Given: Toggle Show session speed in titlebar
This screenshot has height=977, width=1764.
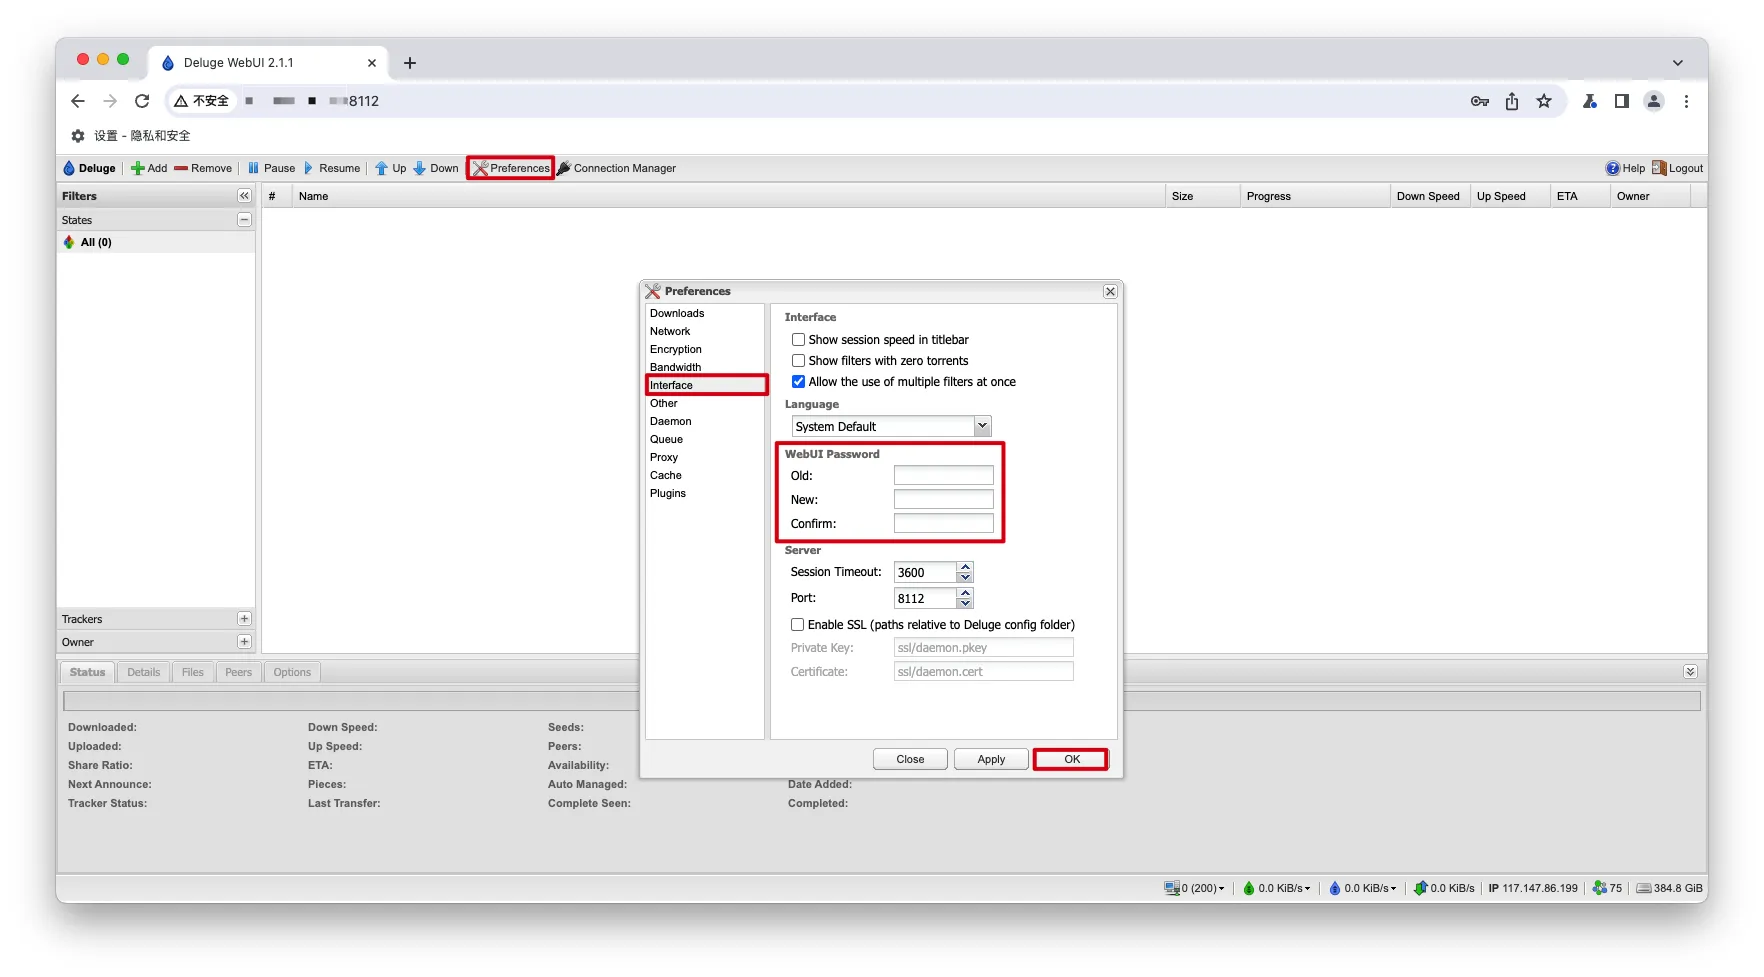Looking at the screenshot, I should [798, 340].
